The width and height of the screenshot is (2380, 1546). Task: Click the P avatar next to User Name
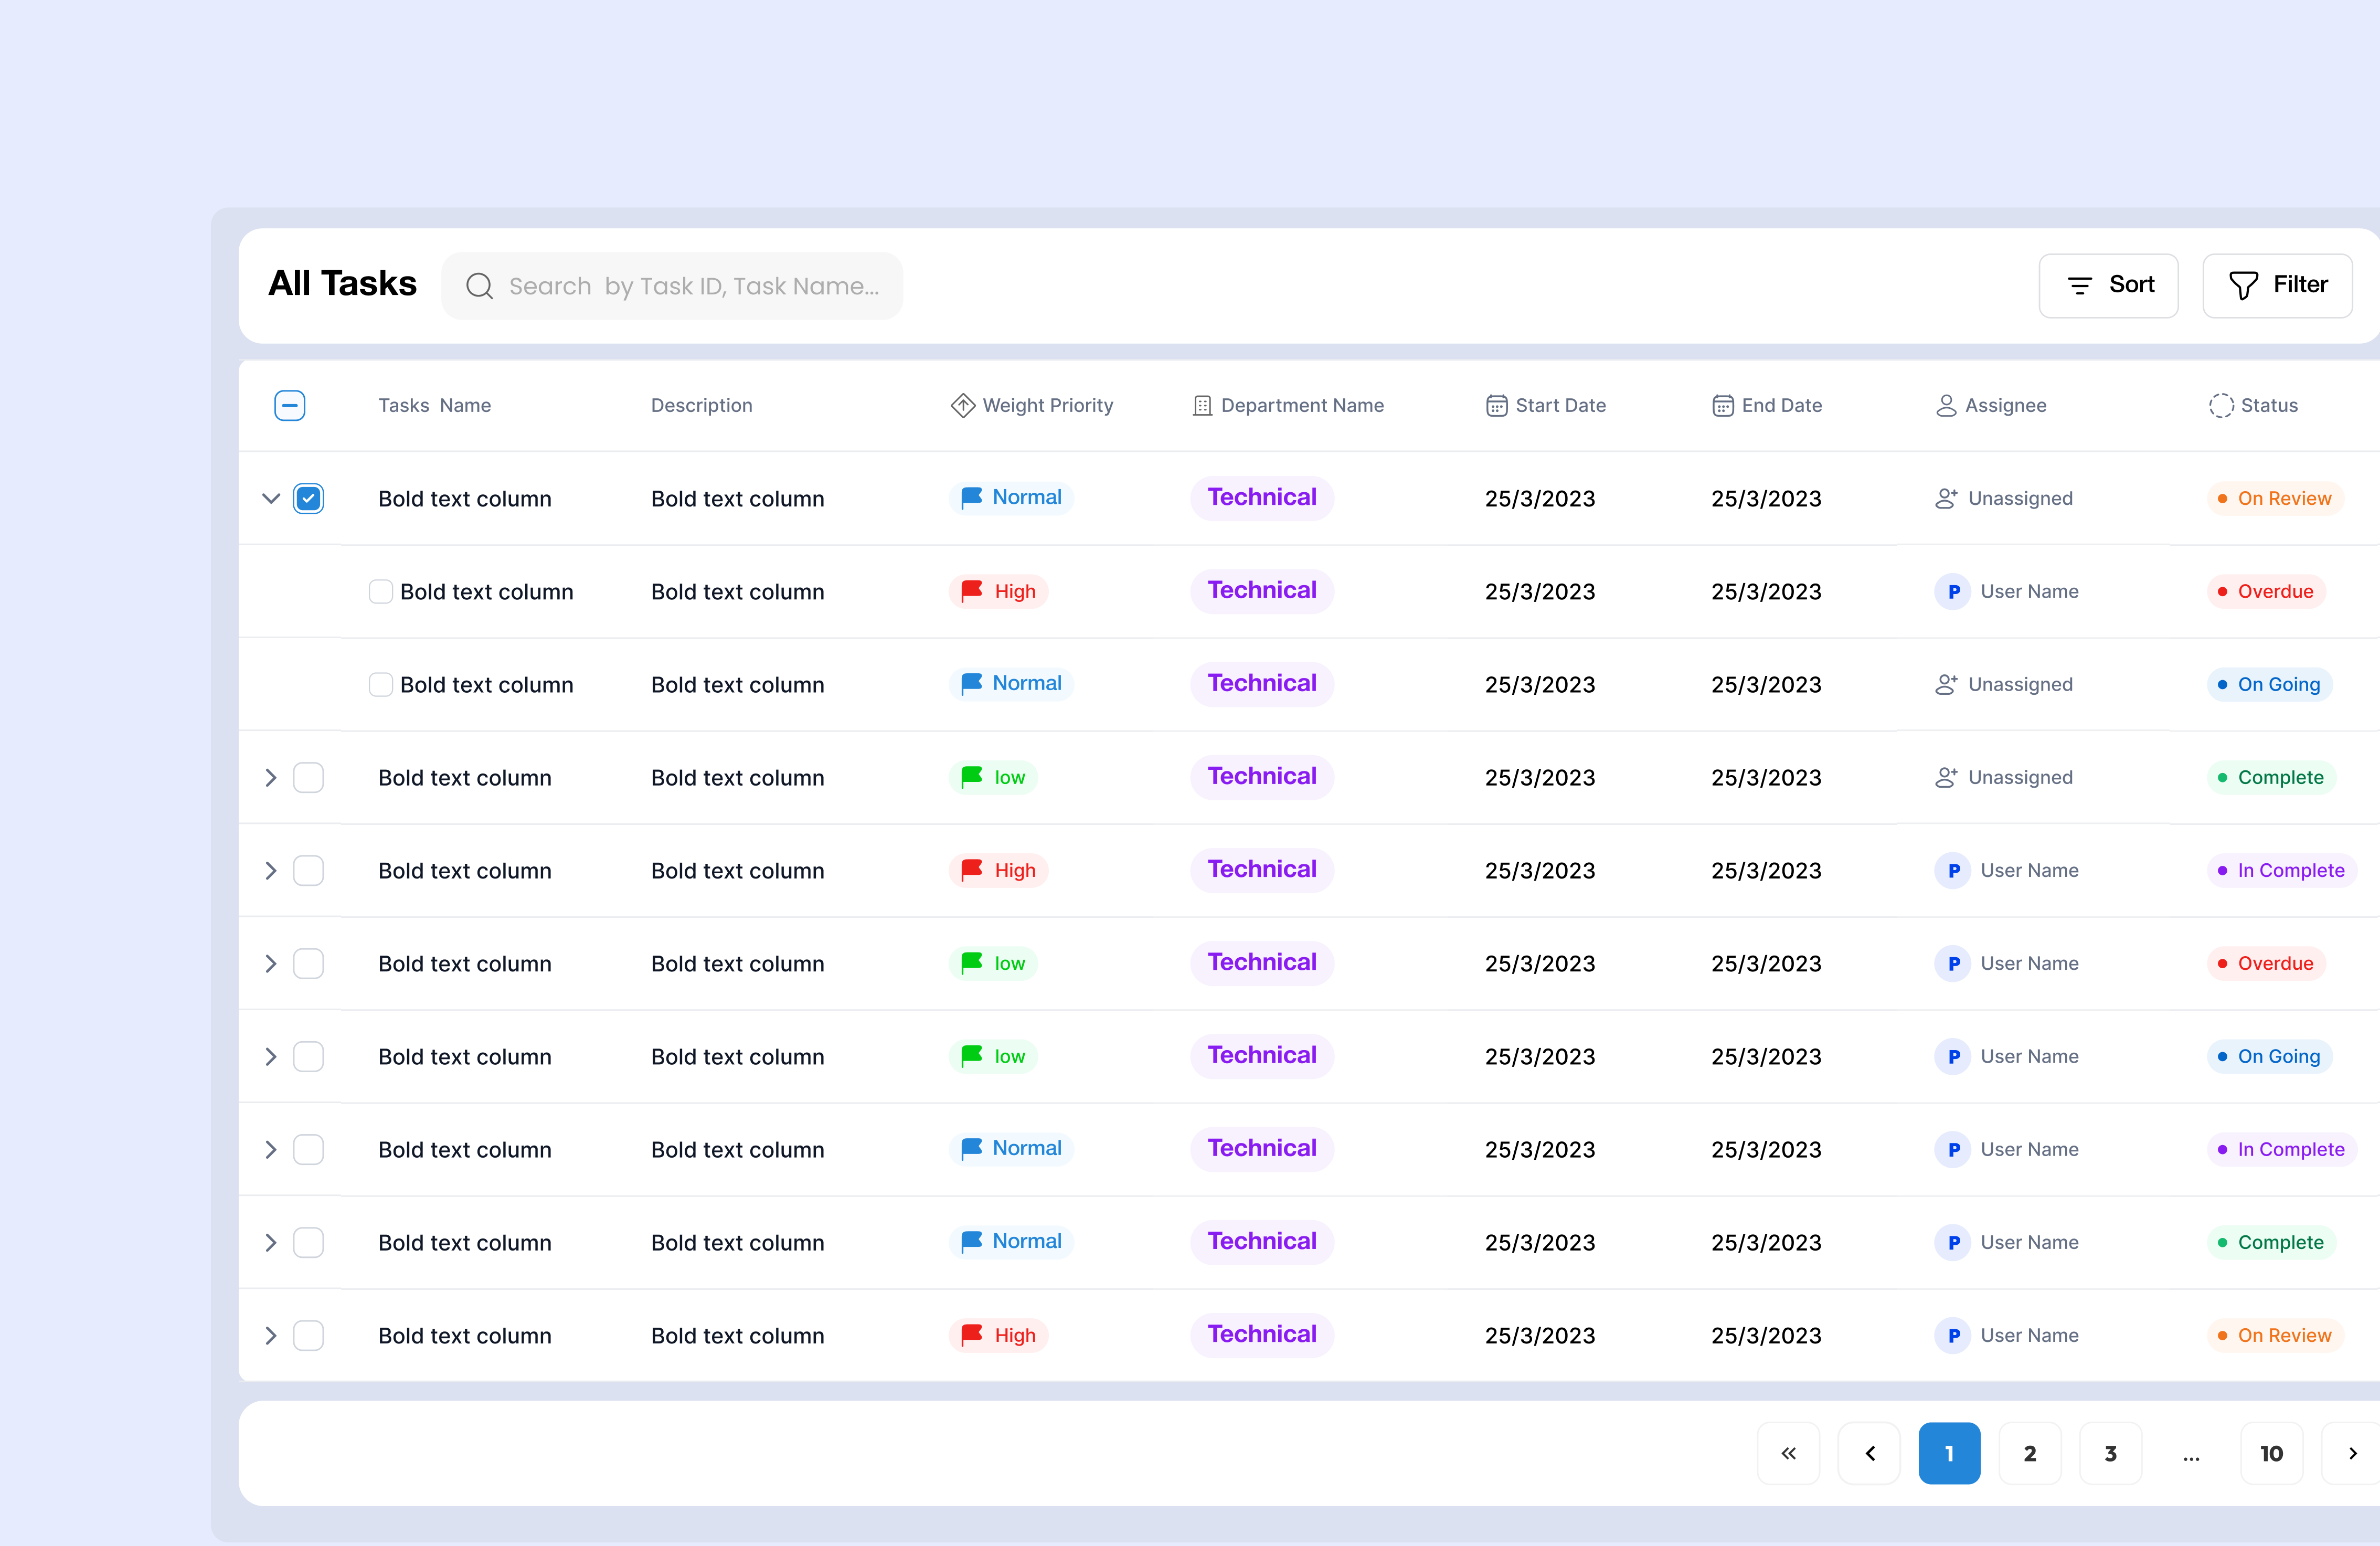click(x=1953, y=591)
